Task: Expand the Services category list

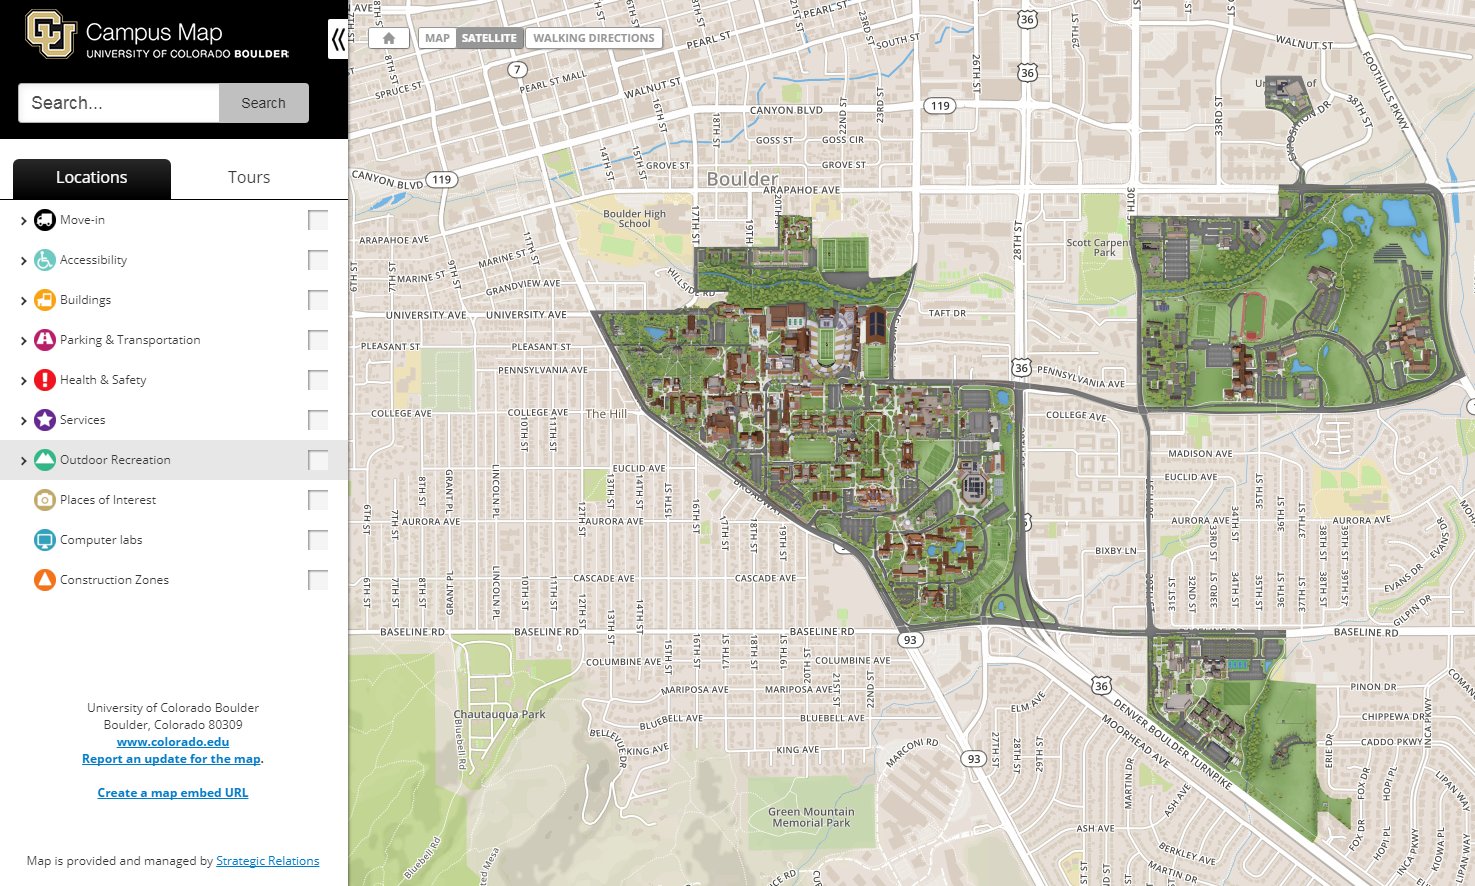Action: pyautogui.click(x=23, y=419)
